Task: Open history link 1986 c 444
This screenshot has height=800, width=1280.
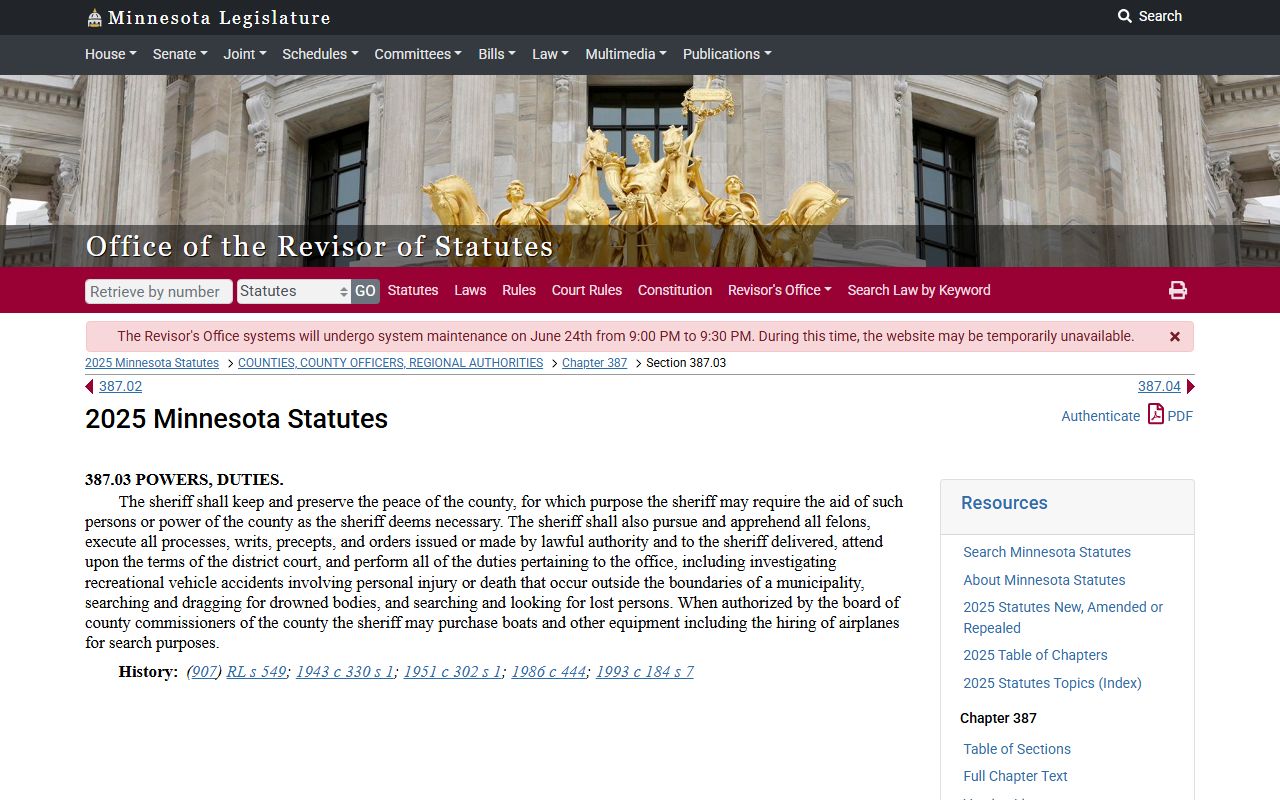Action: point(549,672)
